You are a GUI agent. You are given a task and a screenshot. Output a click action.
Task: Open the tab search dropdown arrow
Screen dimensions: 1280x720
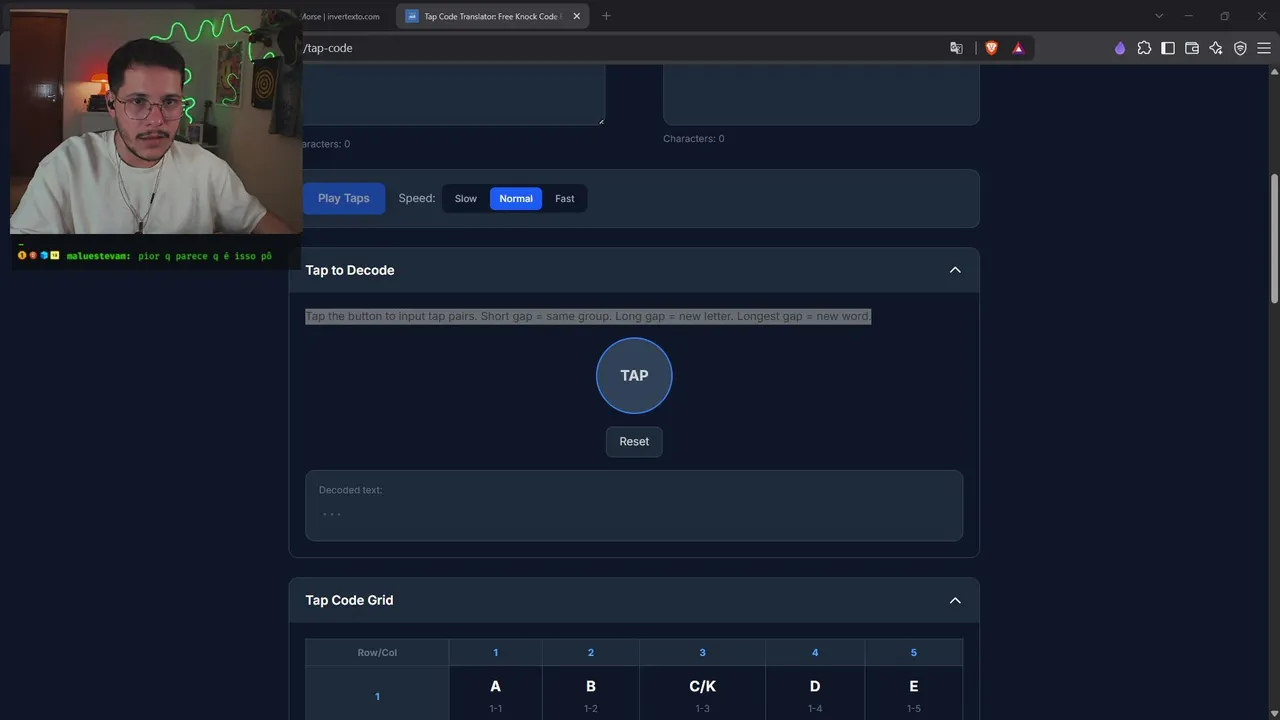point(1159,16)
